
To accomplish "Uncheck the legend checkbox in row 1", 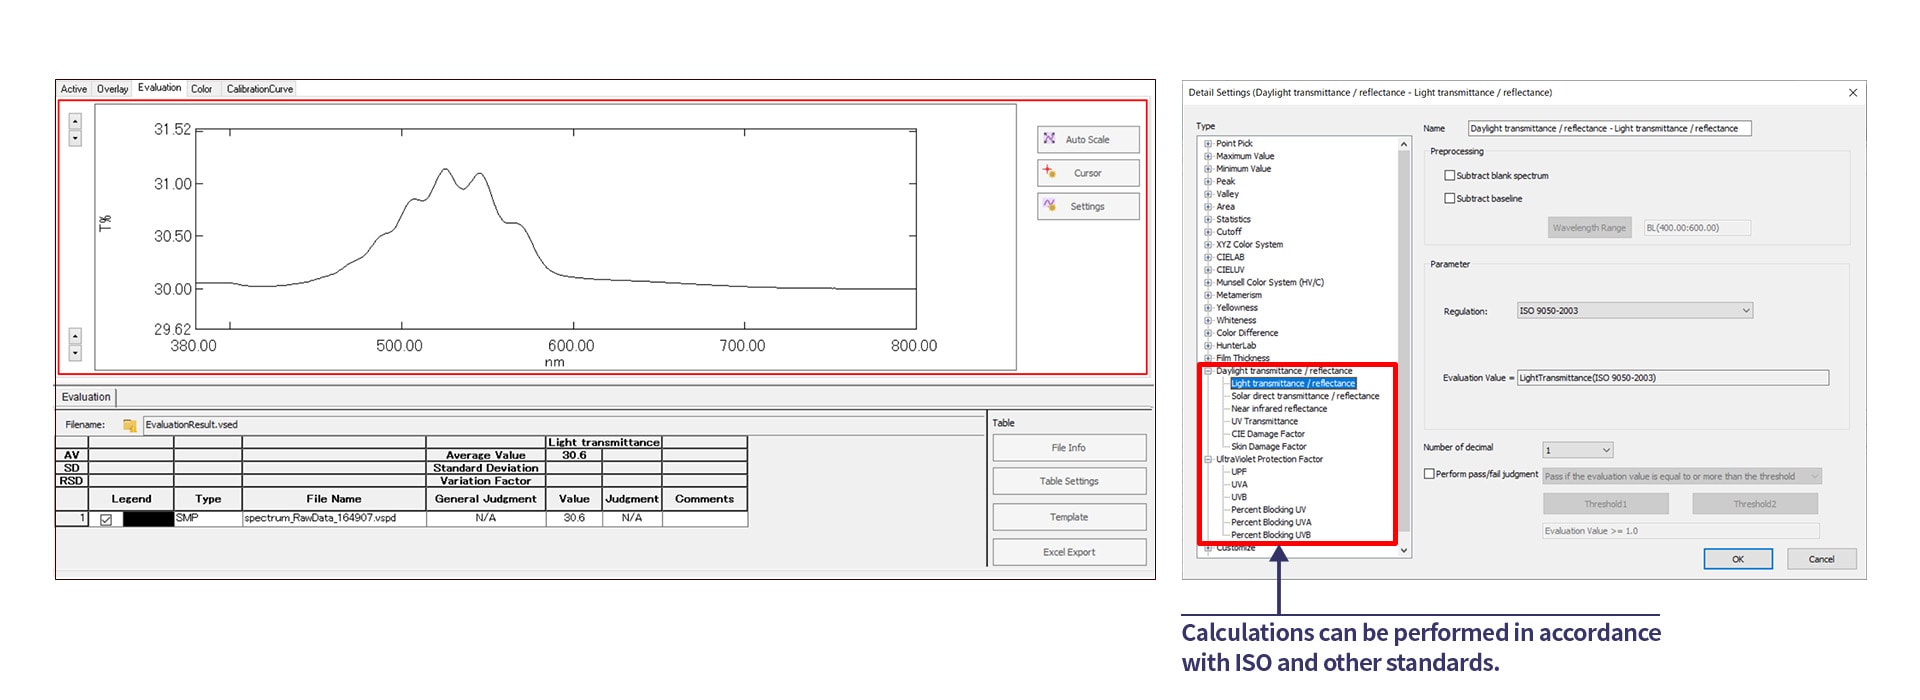I will 106,519.
